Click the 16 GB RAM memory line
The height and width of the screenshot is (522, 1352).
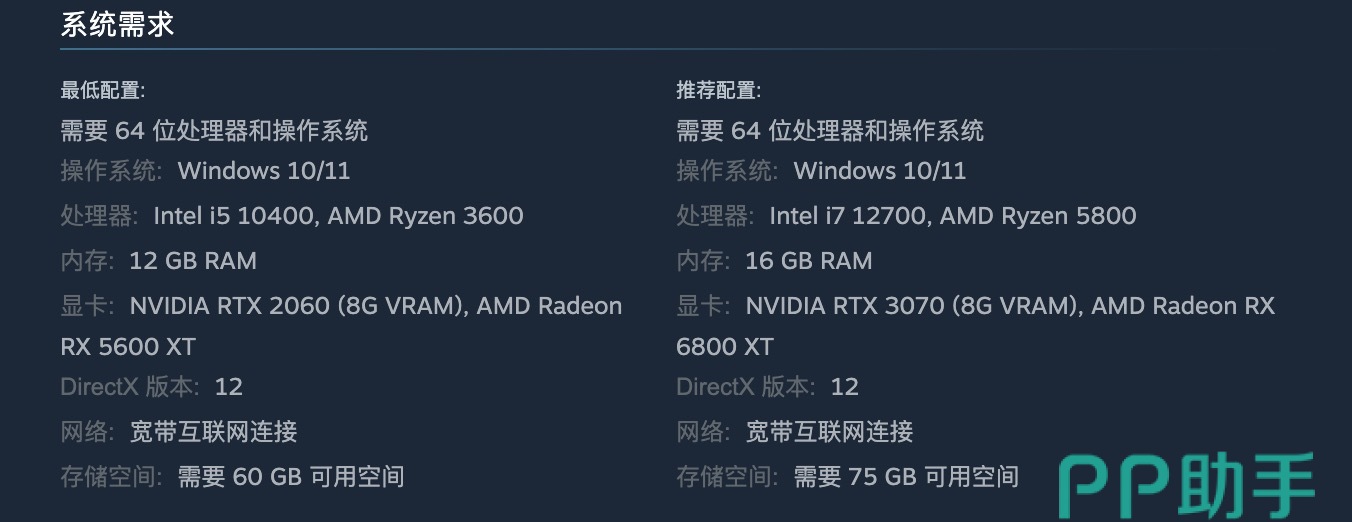coord(809,261)
